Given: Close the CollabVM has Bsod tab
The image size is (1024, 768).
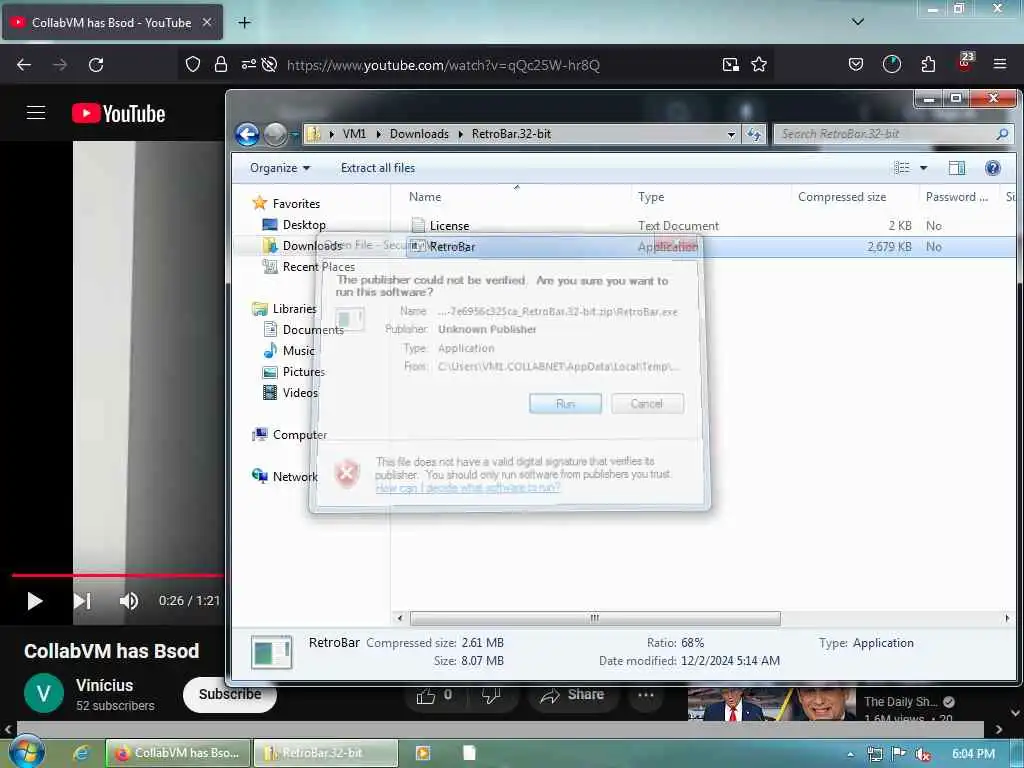Looking at the screenshot, I should [x=206, y=22].
